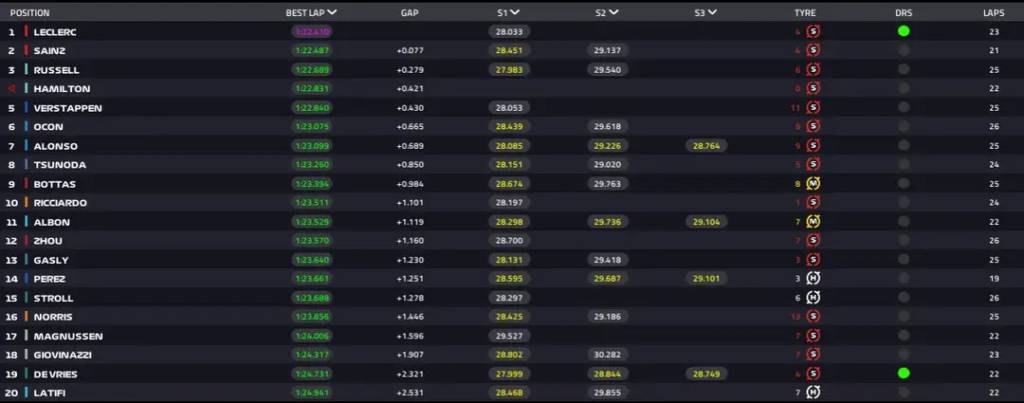
Task: Click Leclerc's green DRS indicator
Action: coord(903,31)
